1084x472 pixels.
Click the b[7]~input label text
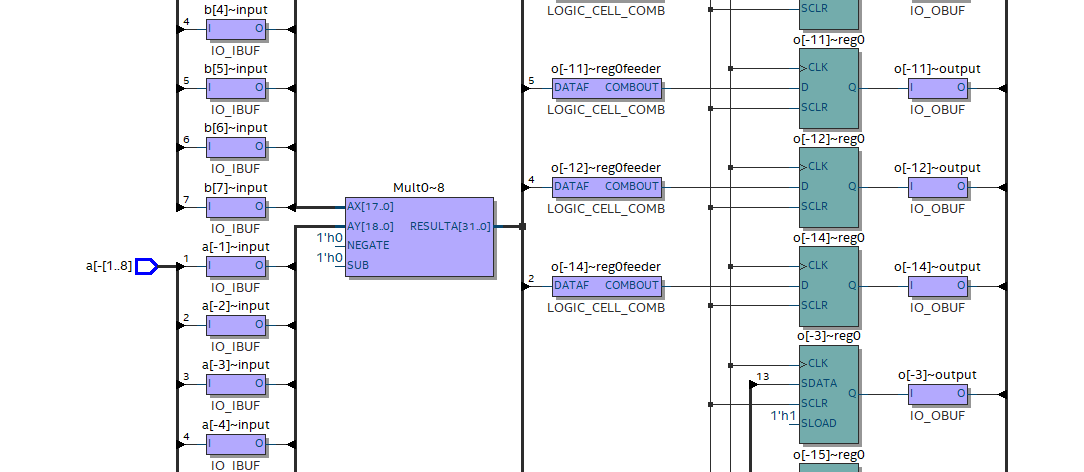click(x=236, y=188)
